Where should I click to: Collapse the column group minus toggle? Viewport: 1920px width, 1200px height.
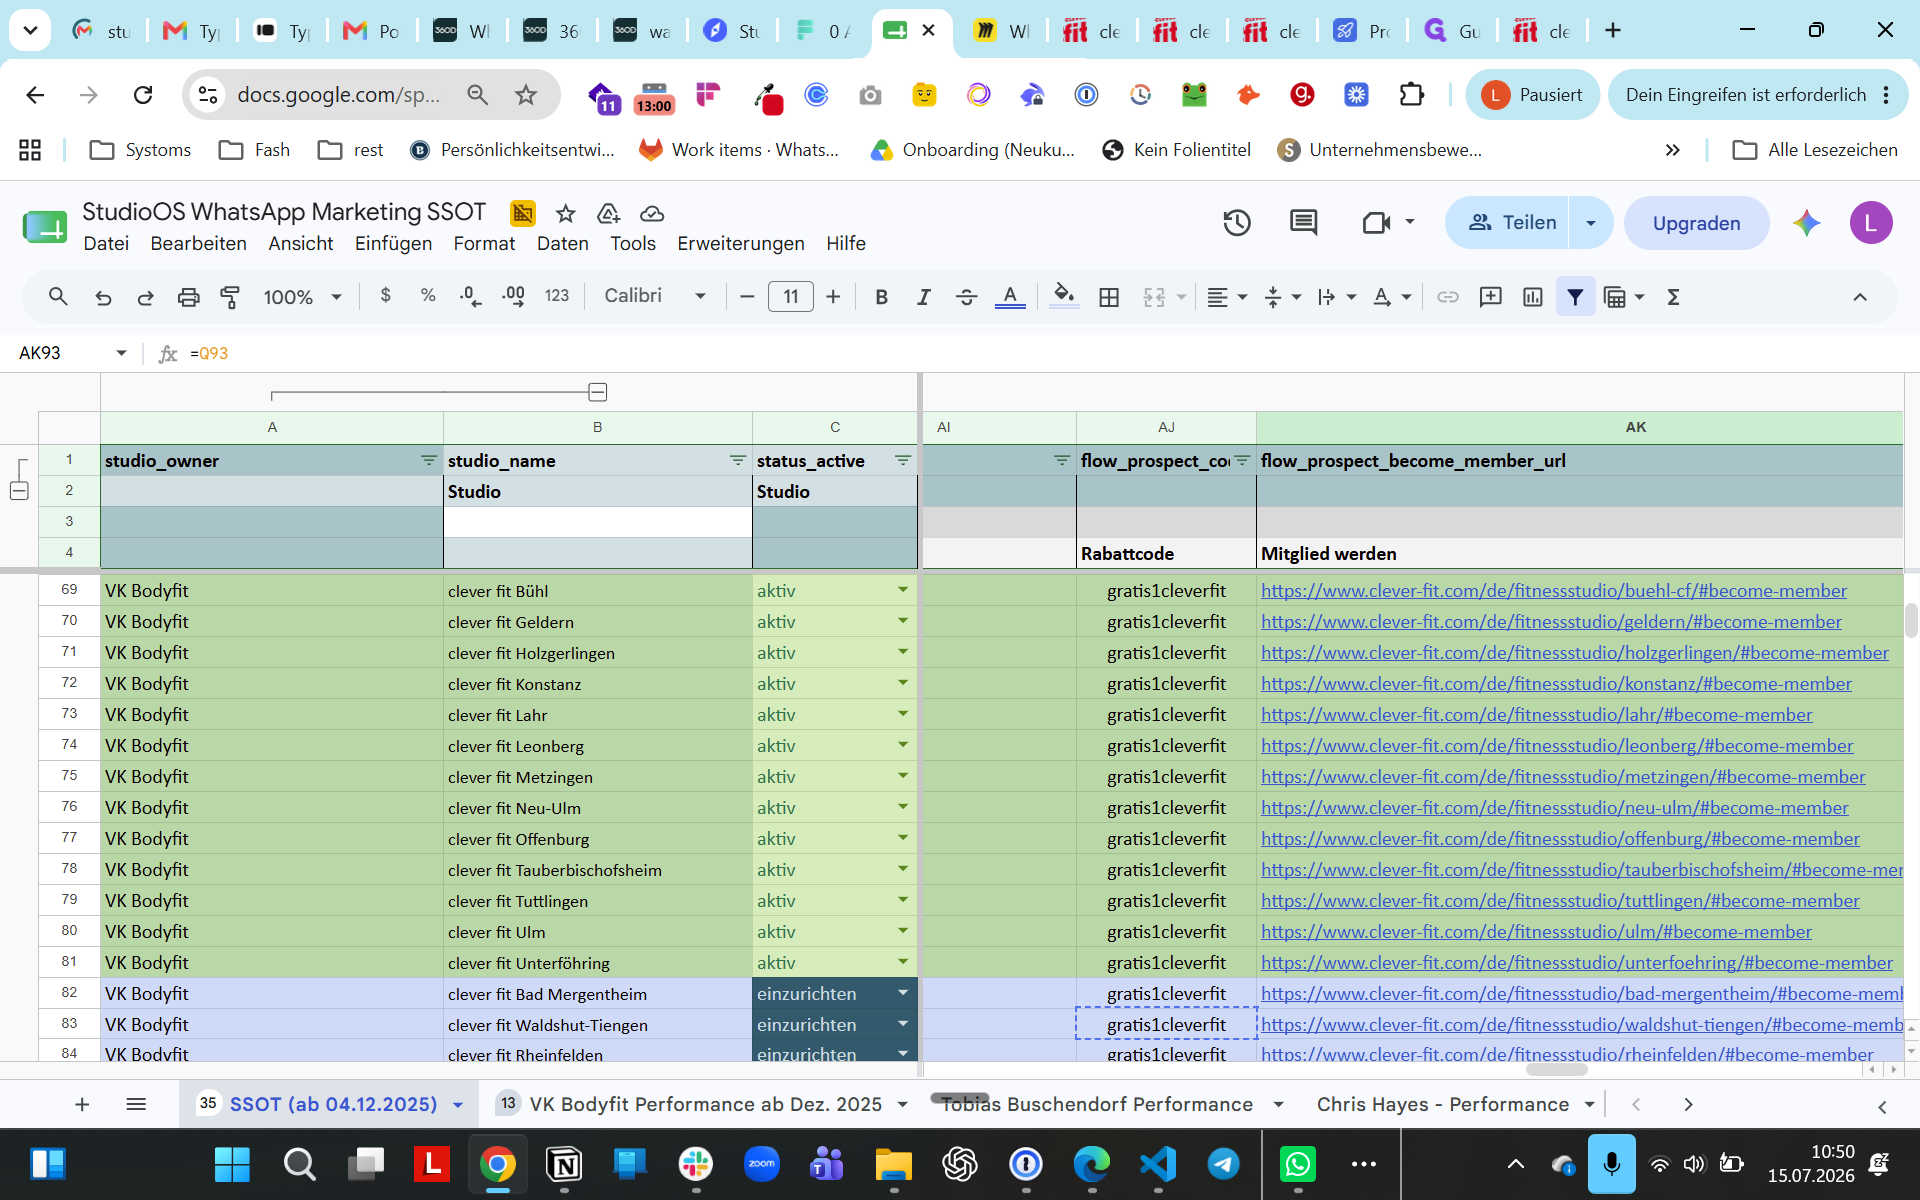pyautogui.click(x=598, y=392)
